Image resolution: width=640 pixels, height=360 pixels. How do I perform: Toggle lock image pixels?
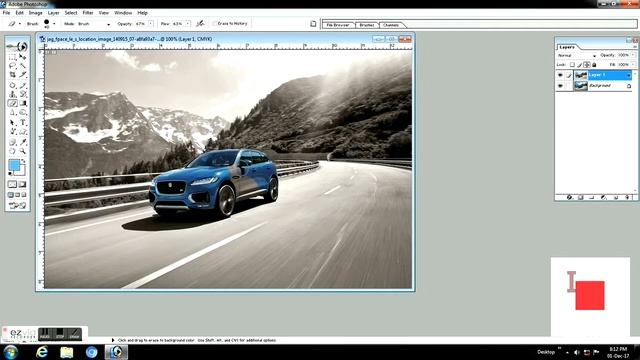[580, 65]
